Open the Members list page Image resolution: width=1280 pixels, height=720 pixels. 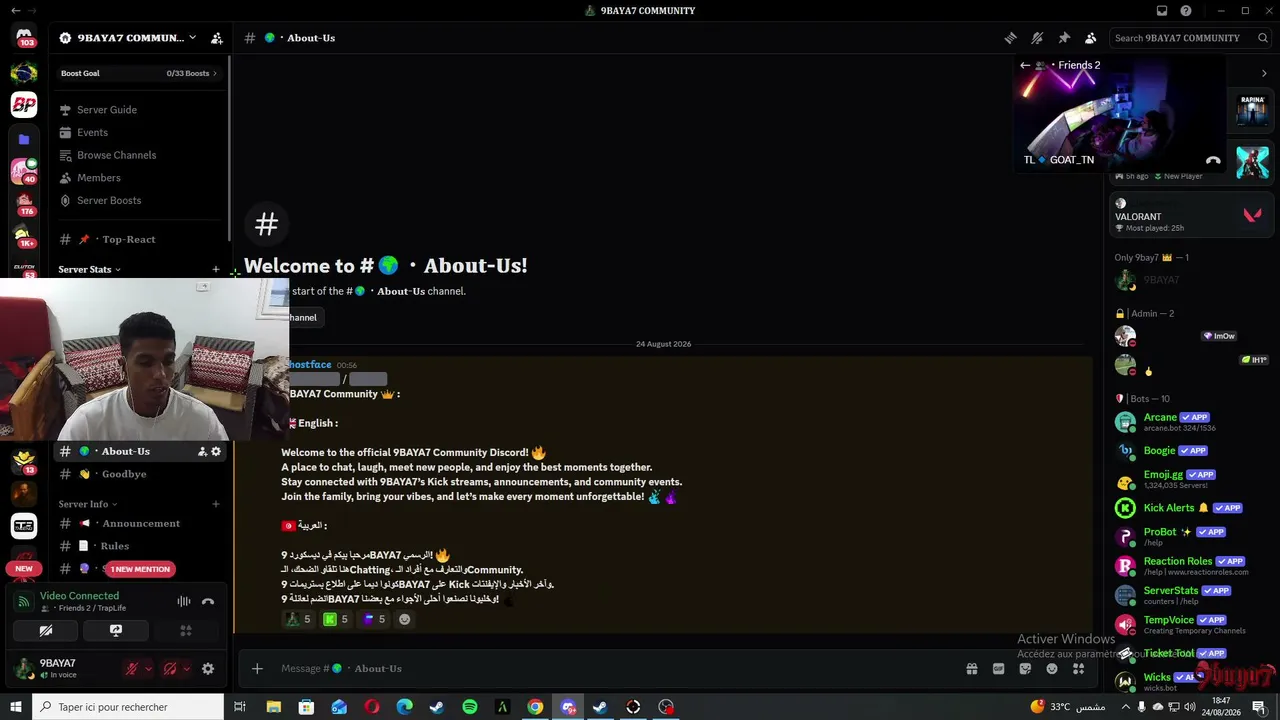coord(138,178)
